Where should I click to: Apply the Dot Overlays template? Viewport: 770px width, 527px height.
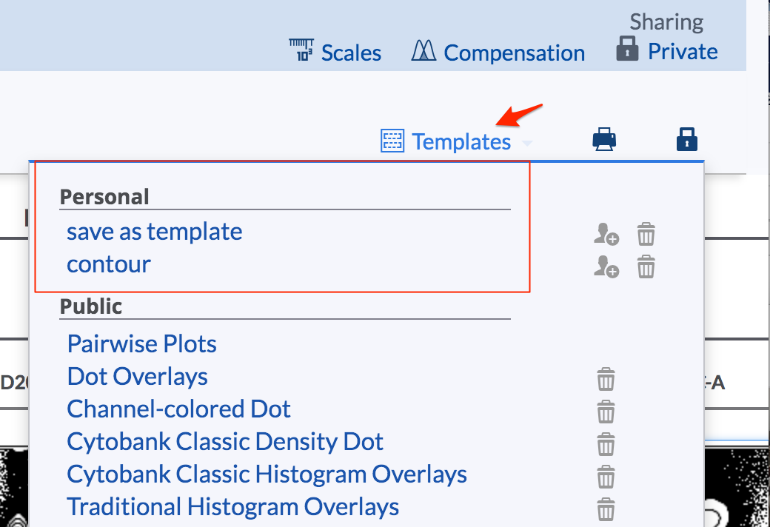[x=138, y=377]
